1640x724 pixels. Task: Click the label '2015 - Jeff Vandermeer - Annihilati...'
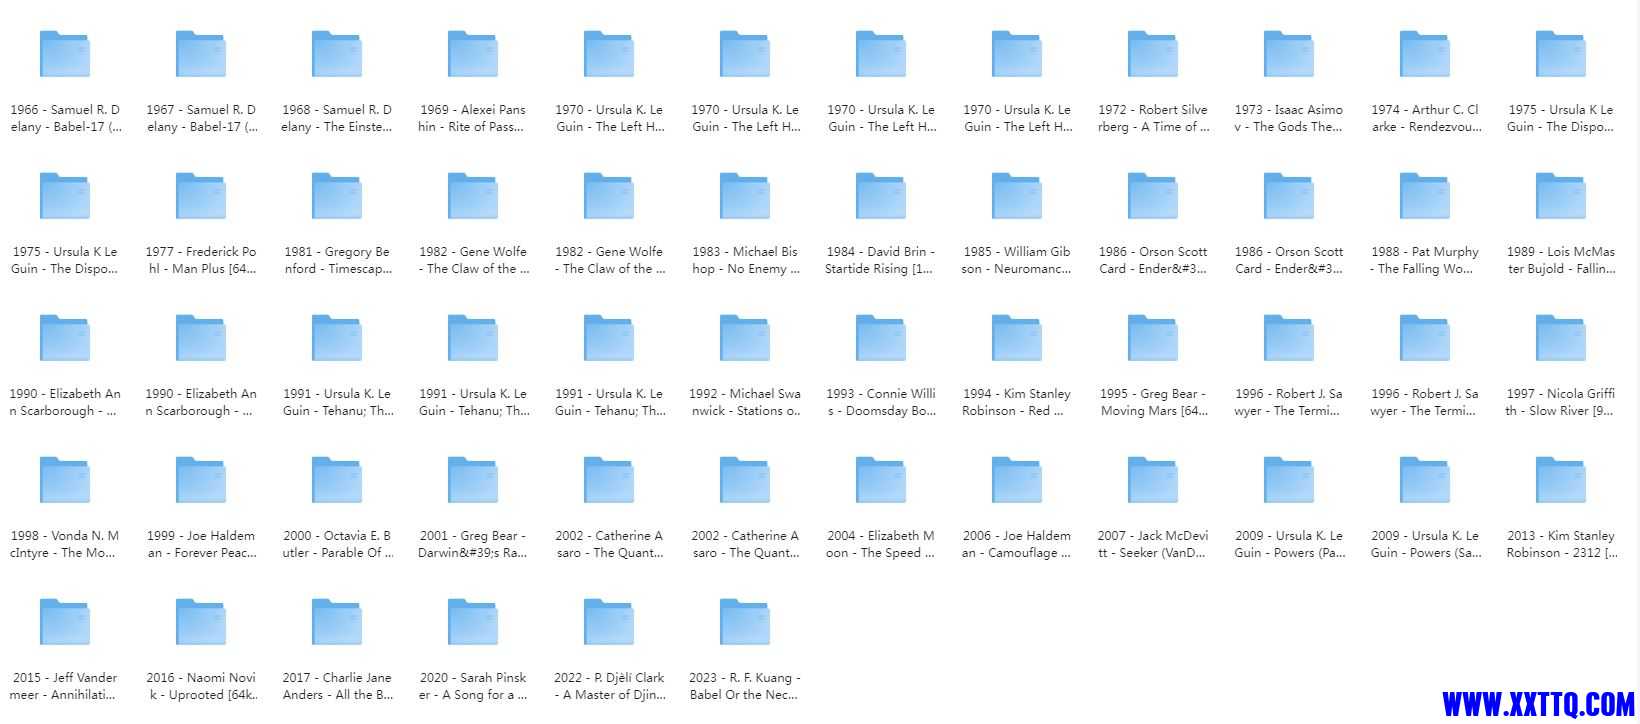click(65, 686)
